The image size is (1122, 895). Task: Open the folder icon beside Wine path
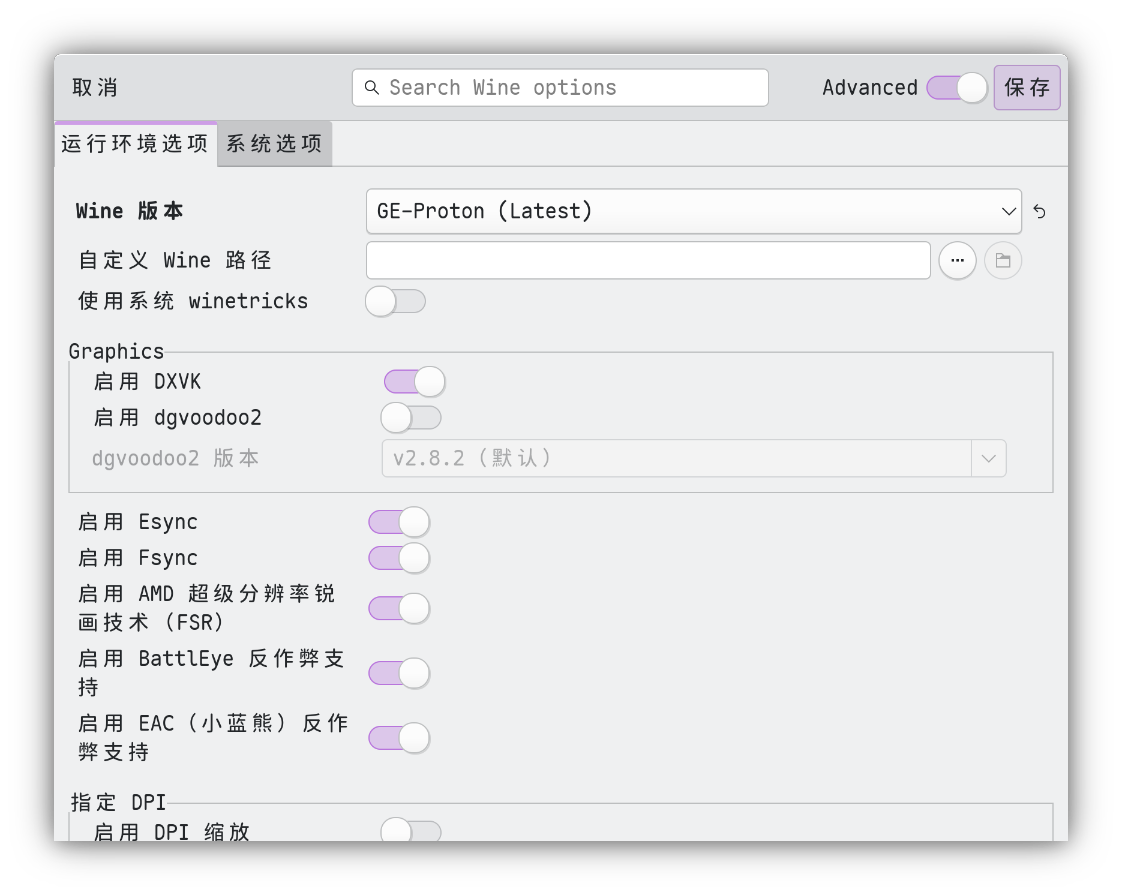pos(1003,261)
